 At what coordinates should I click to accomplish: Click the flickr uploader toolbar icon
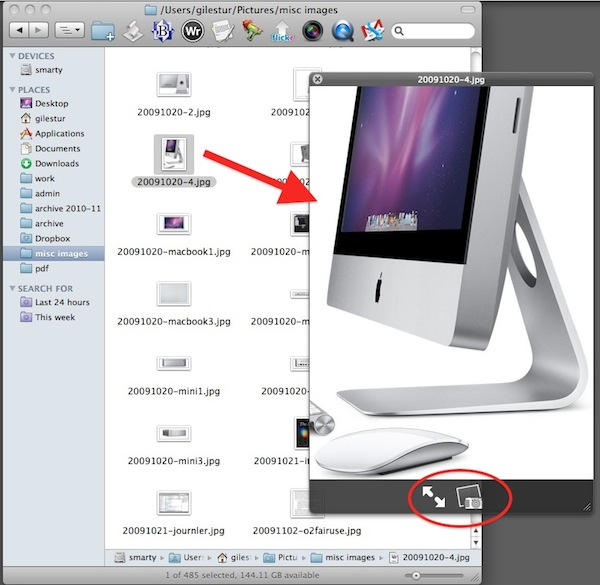[x=282, y=31]
